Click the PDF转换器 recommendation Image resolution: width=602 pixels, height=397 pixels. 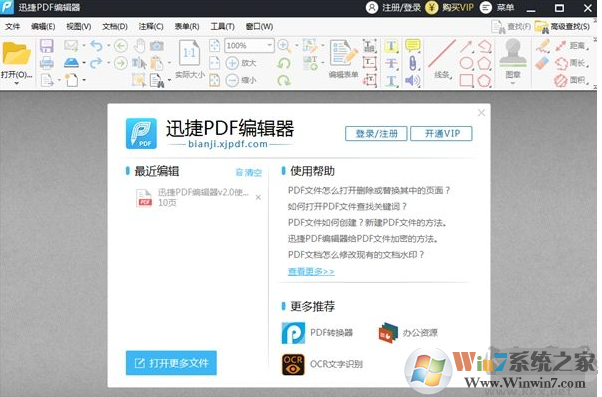[318, 333]
